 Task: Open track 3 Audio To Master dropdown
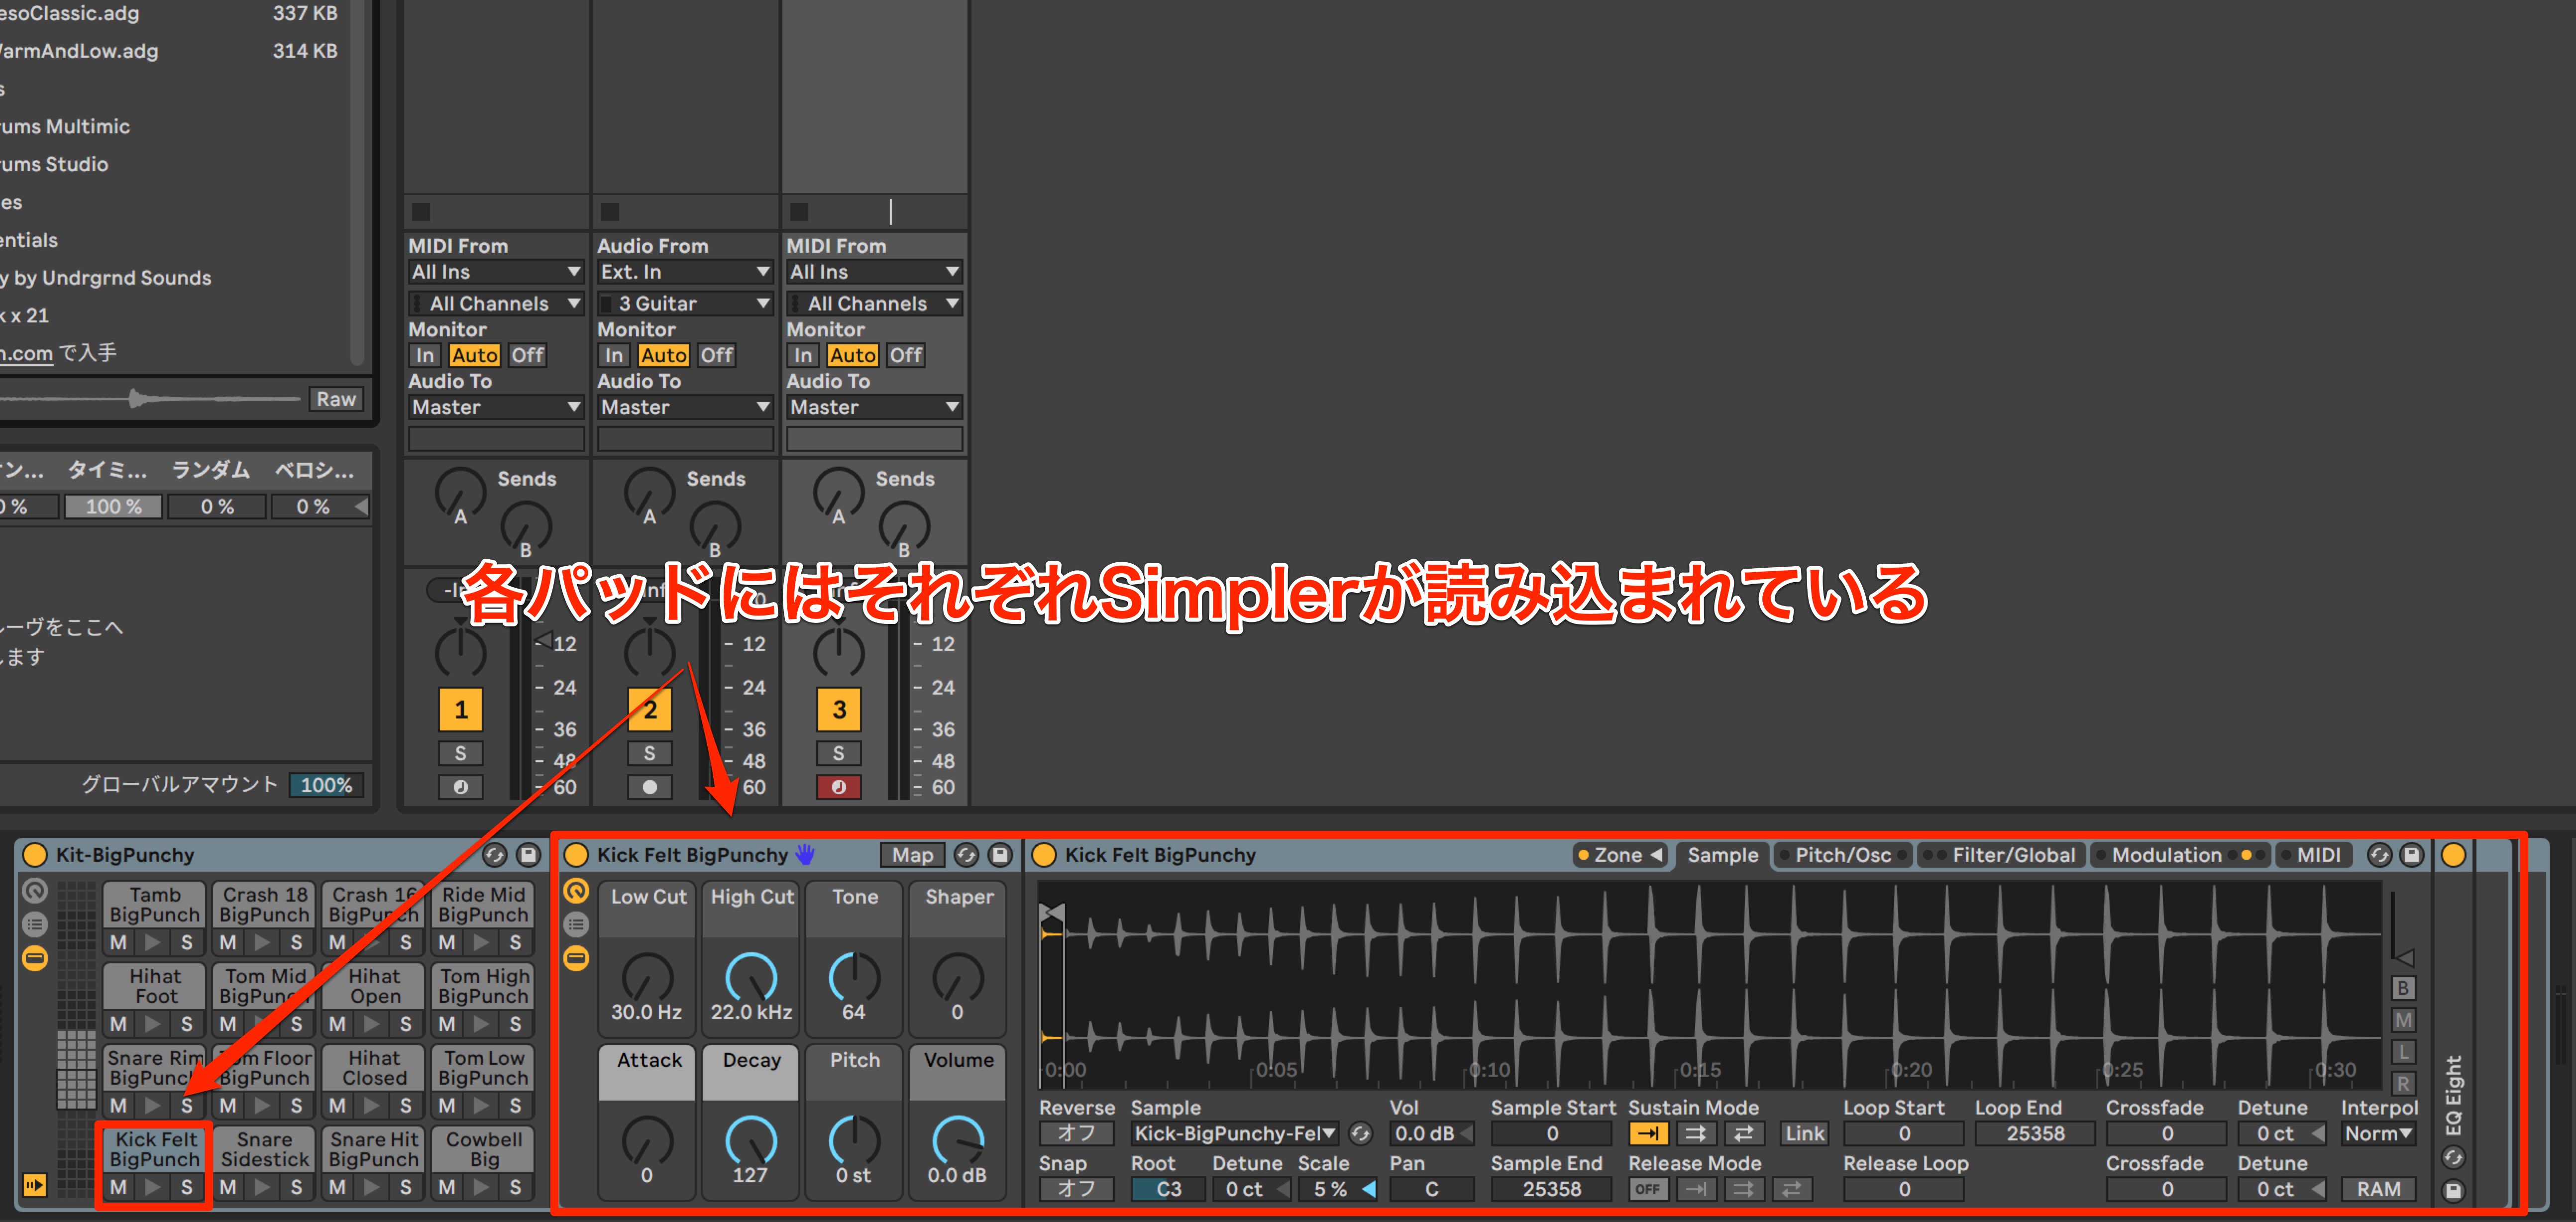point(874,407)
